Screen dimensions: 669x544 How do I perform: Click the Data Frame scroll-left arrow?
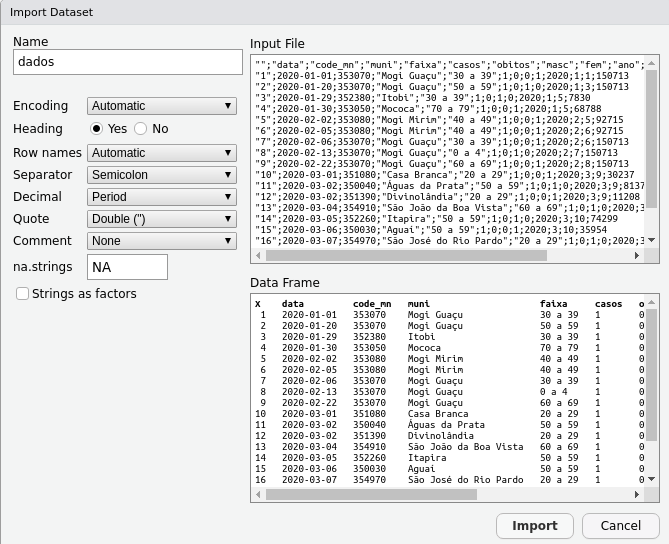click(x=258, y=494)
